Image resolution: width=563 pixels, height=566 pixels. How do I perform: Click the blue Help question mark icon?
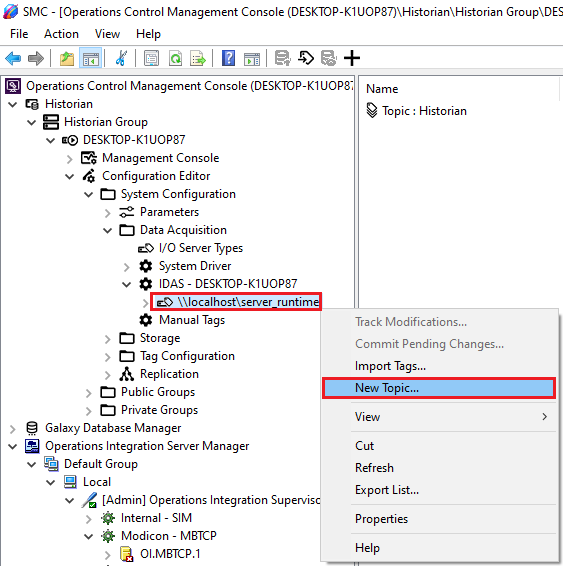[x=228, y=58]
